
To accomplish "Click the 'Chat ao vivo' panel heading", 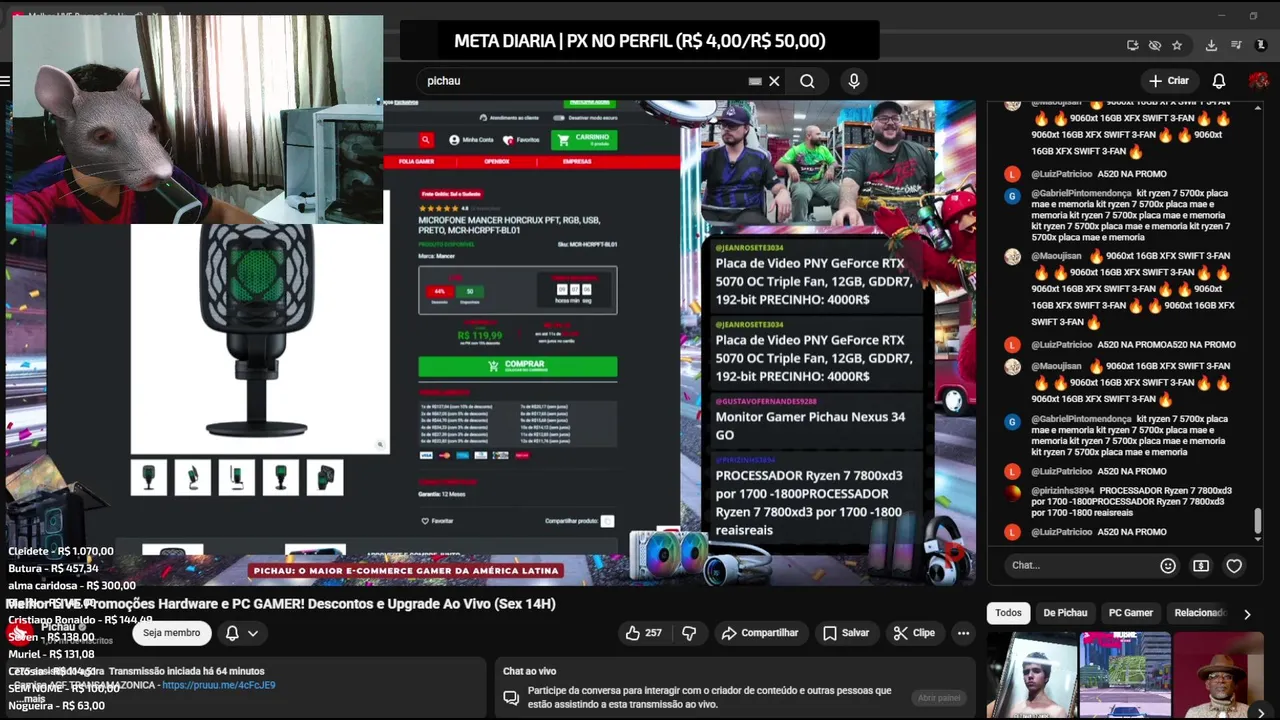I will pyautogui.click(x=529, y=672).
